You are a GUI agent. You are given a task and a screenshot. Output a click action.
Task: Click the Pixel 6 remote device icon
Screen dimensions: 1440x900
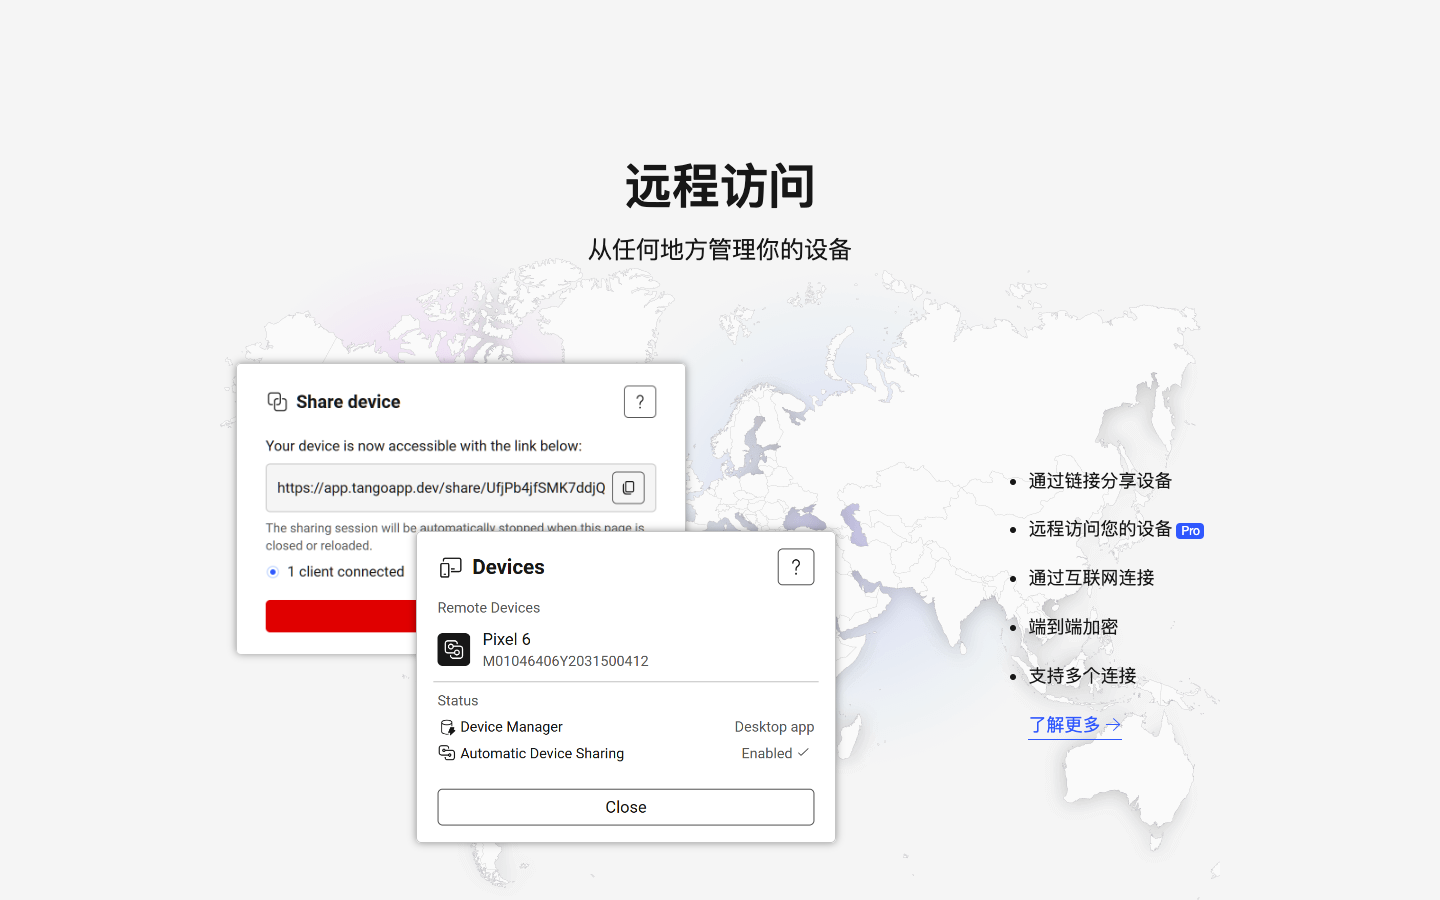[454, 650]
